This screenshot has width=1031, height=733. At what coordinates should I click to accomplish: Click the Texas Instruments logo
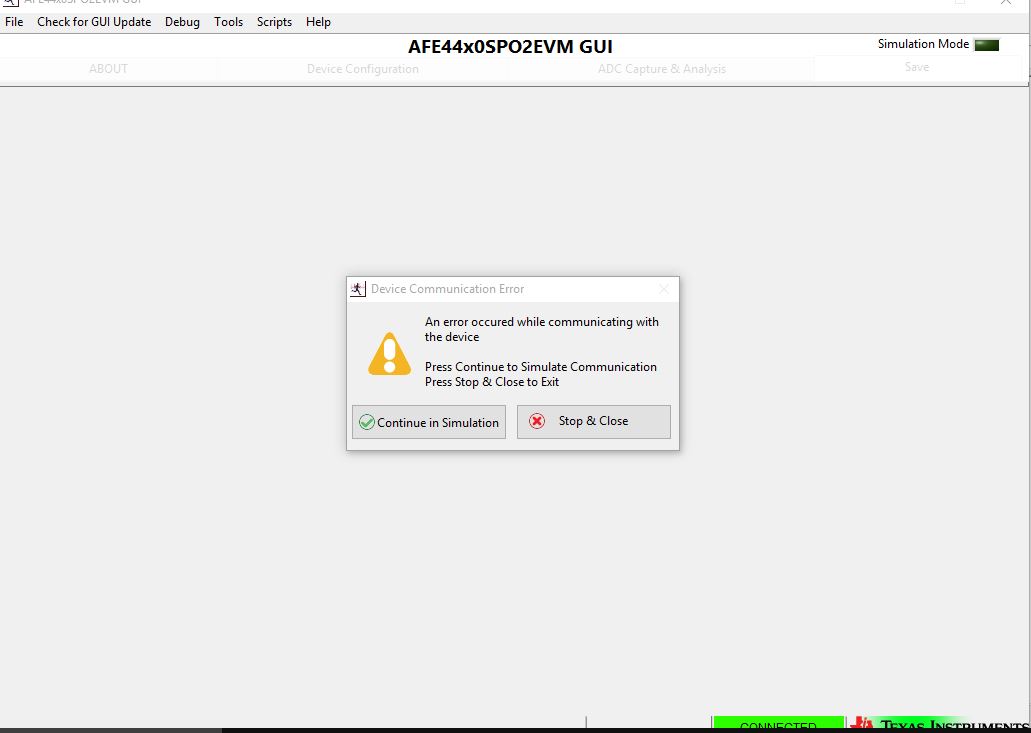point(939,724)
